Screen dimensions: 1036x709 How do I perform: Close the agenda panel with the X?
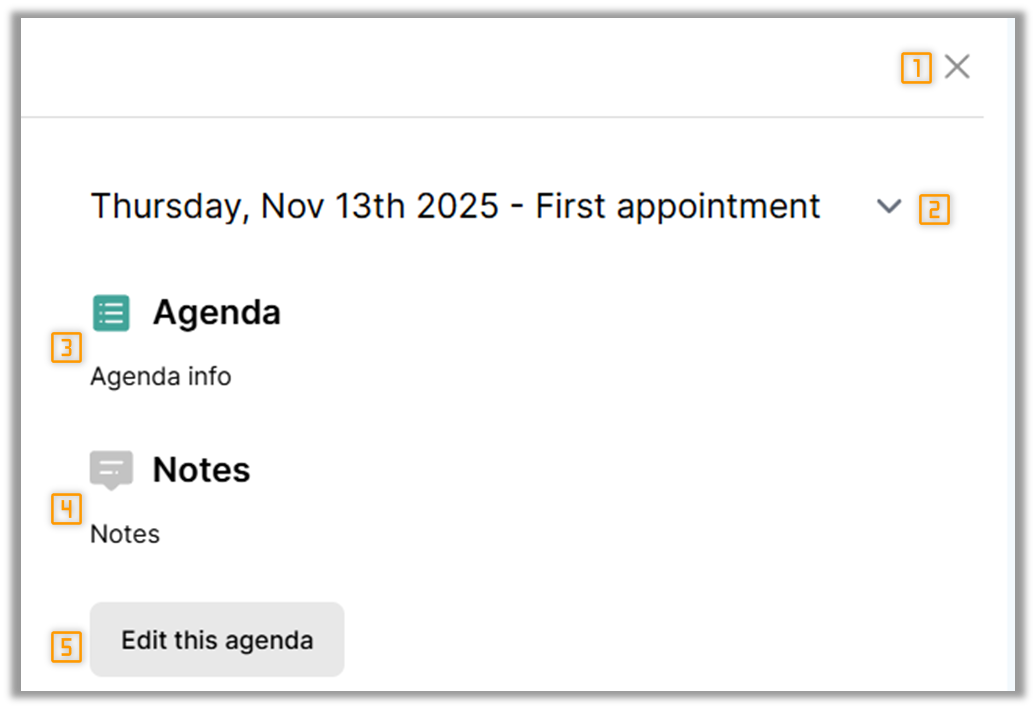click(x=957, y=67)
